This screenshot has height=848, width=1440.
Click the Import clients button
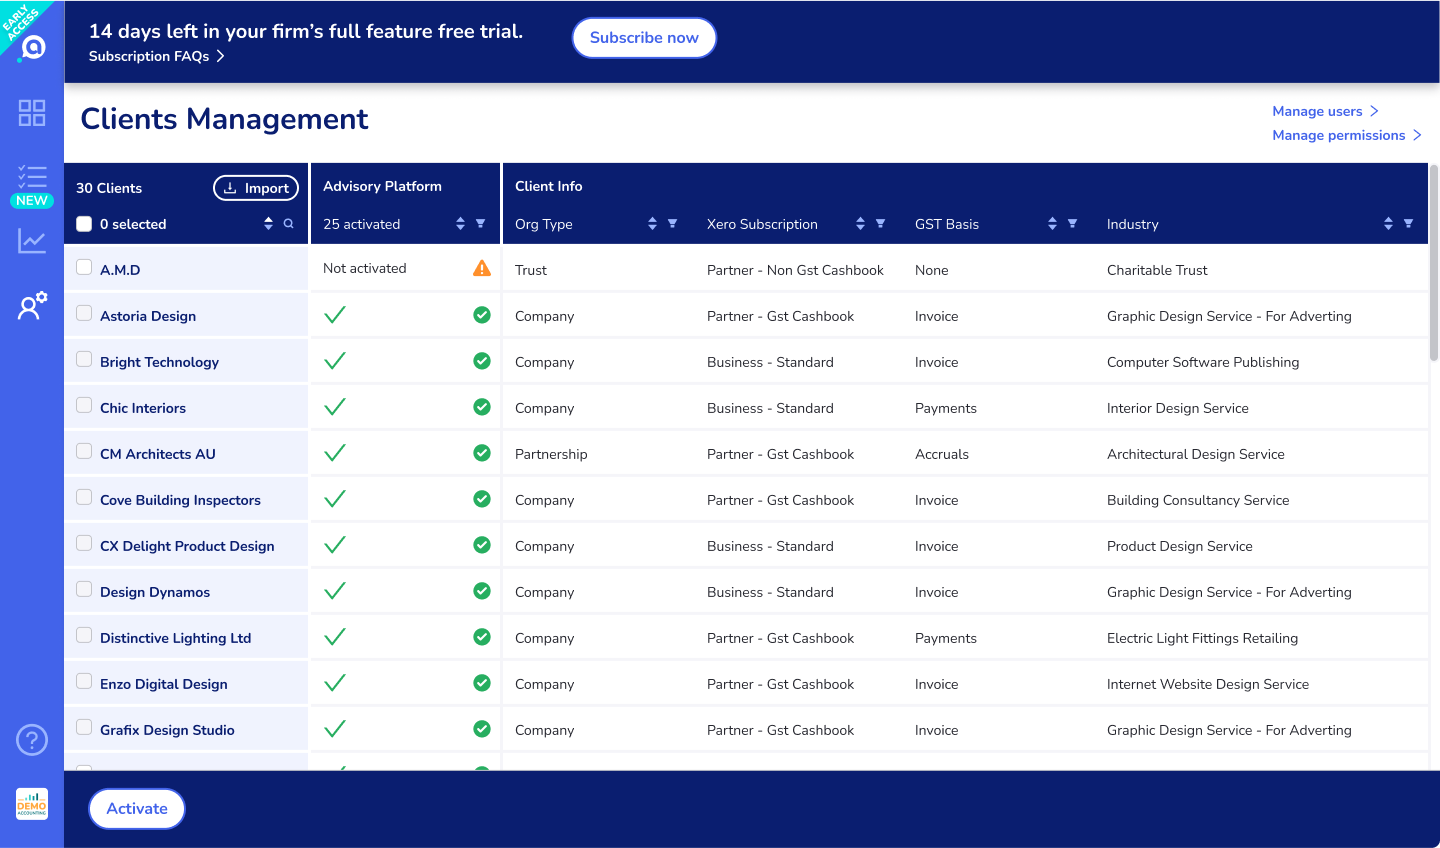(x=256, y=188)
